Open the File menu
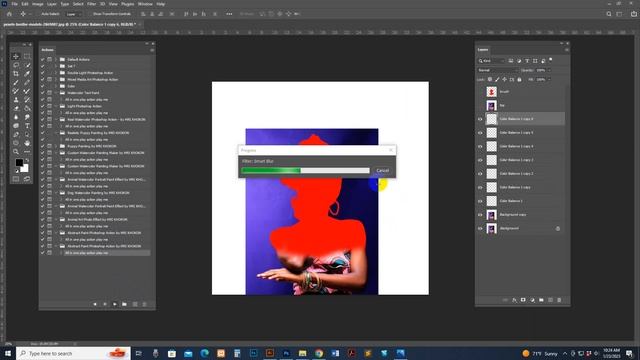 [14, 4]
